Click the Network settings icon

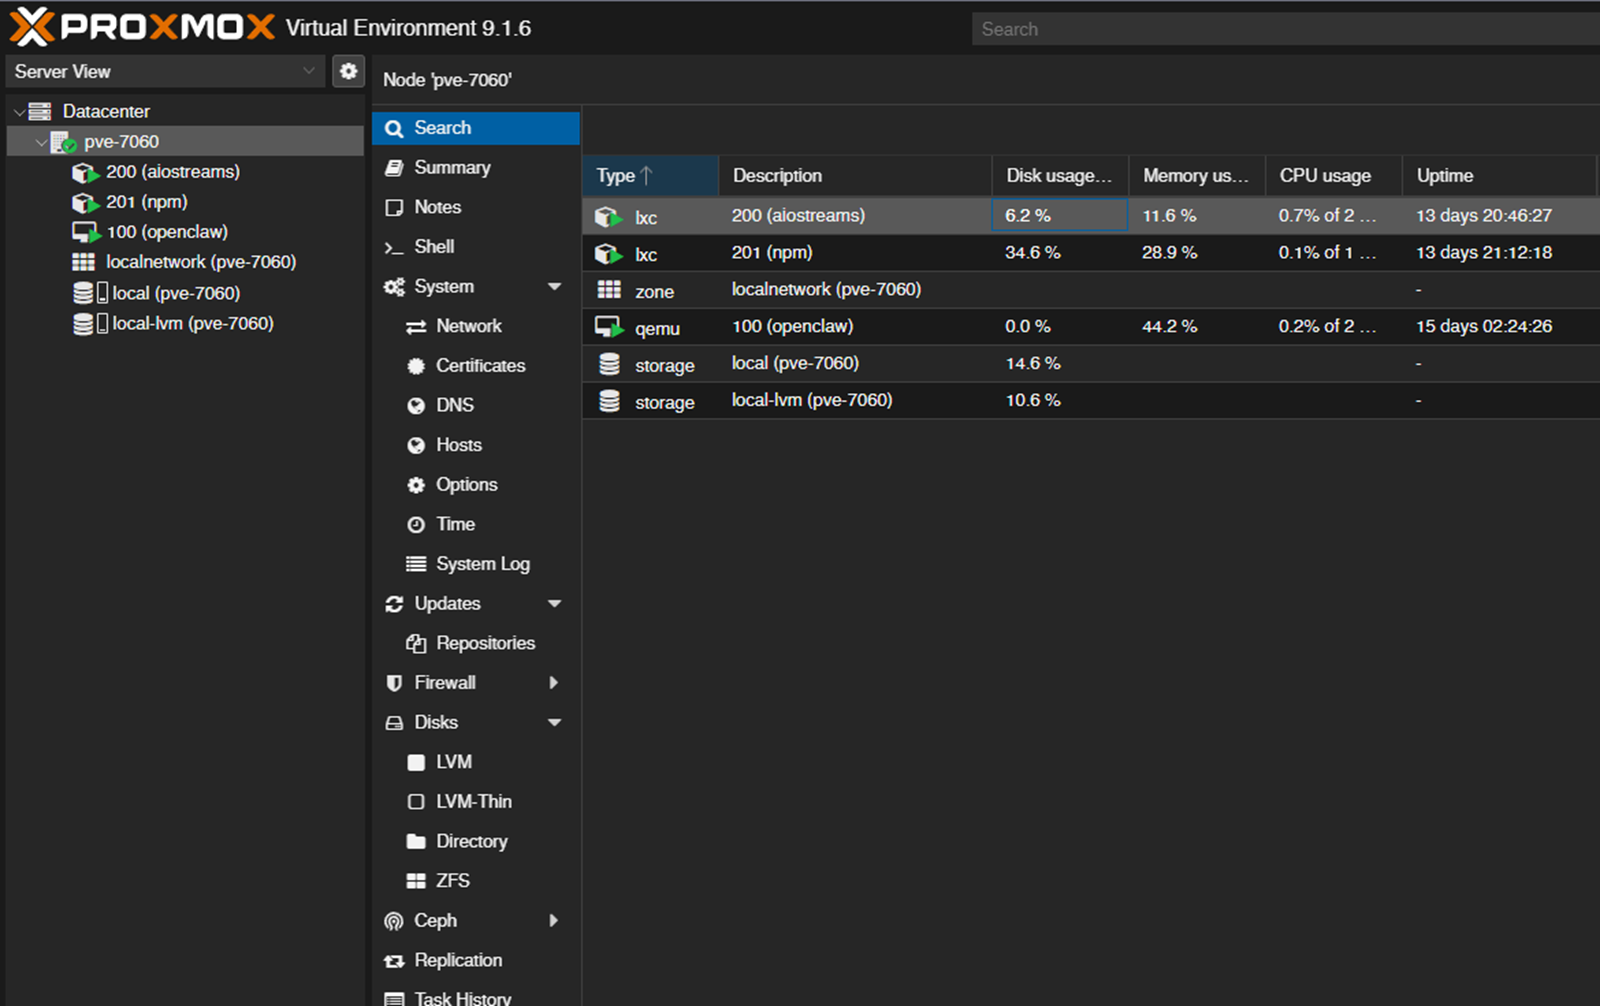(x=418, y=326)
